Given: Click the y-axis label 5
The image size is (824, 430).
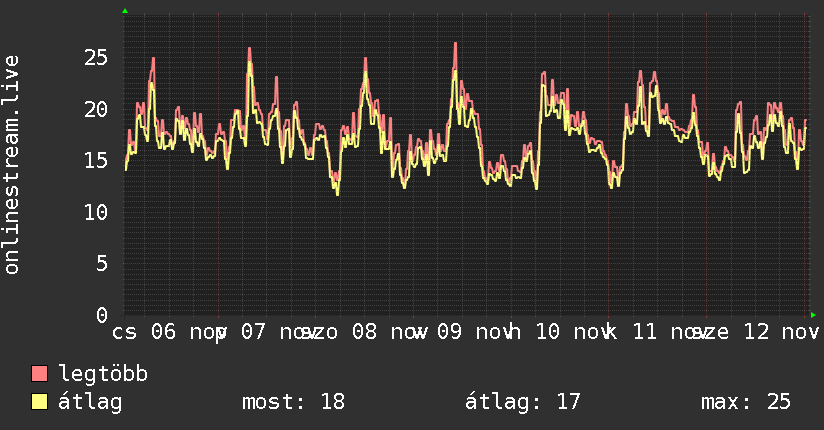Looking at the screenshot, I should click(102, 263).
